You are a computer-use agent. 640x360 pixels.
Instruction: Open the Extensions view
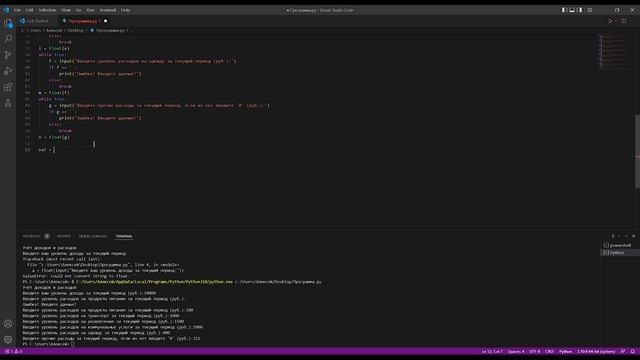[x=8, y=87]
